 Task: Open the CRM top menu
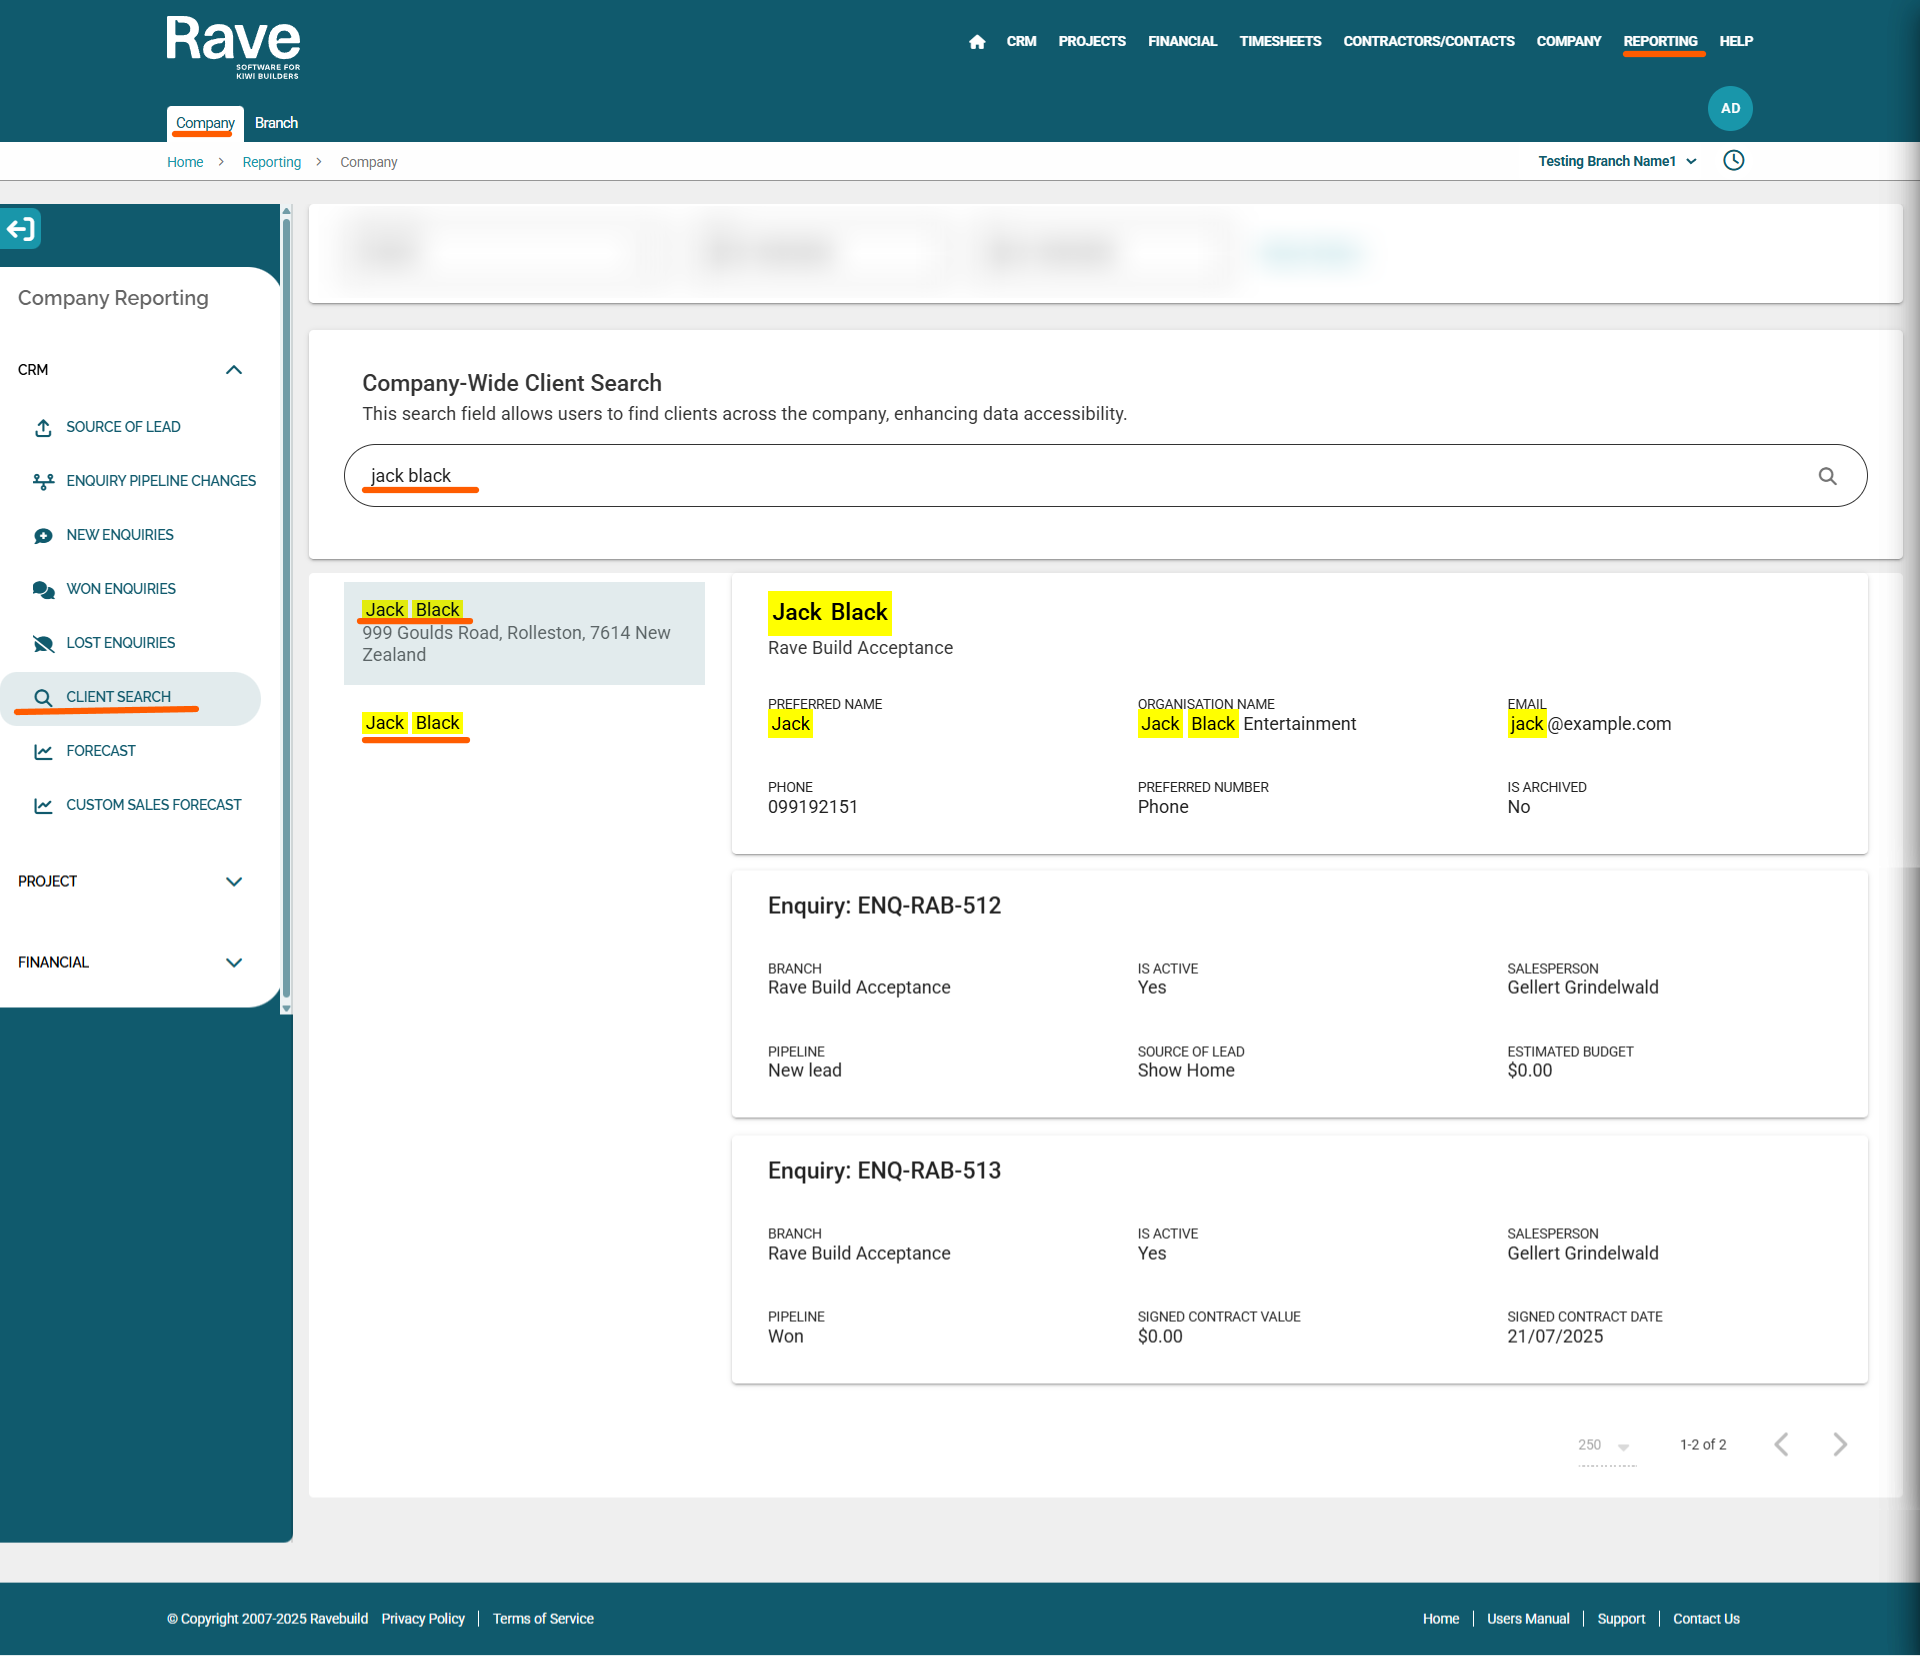point(1021,42)
